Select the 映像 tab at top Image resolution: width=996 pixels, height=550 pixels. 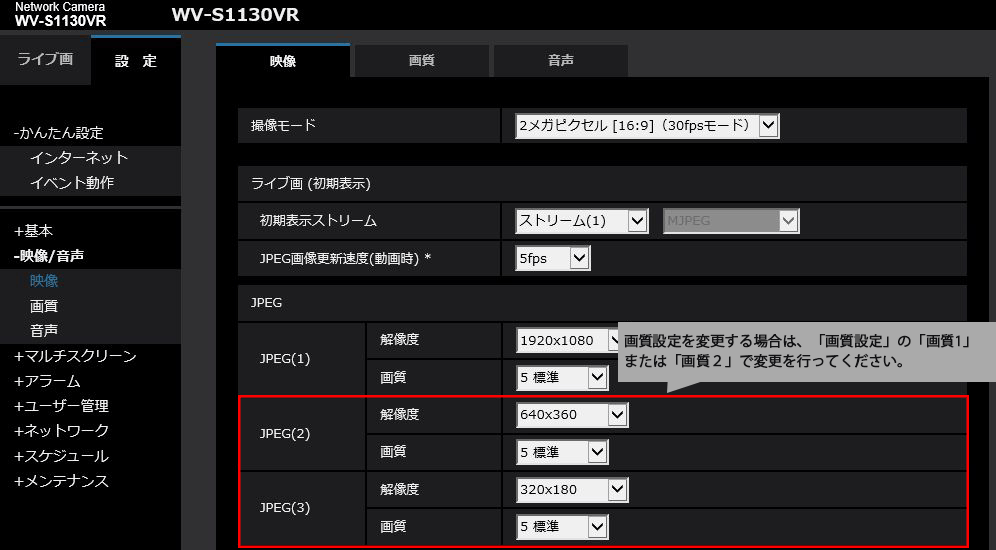283,61
